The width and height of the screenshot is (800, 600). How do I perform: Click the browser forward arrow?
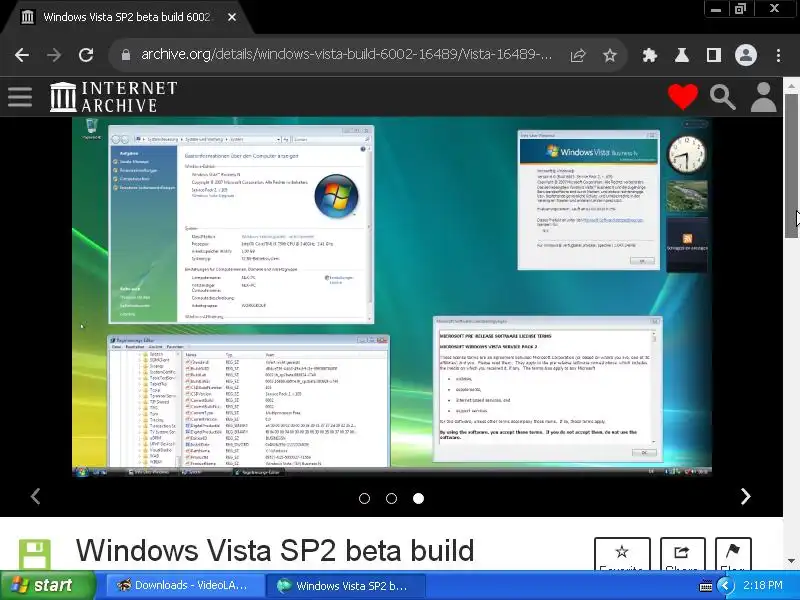coord(54,55)
